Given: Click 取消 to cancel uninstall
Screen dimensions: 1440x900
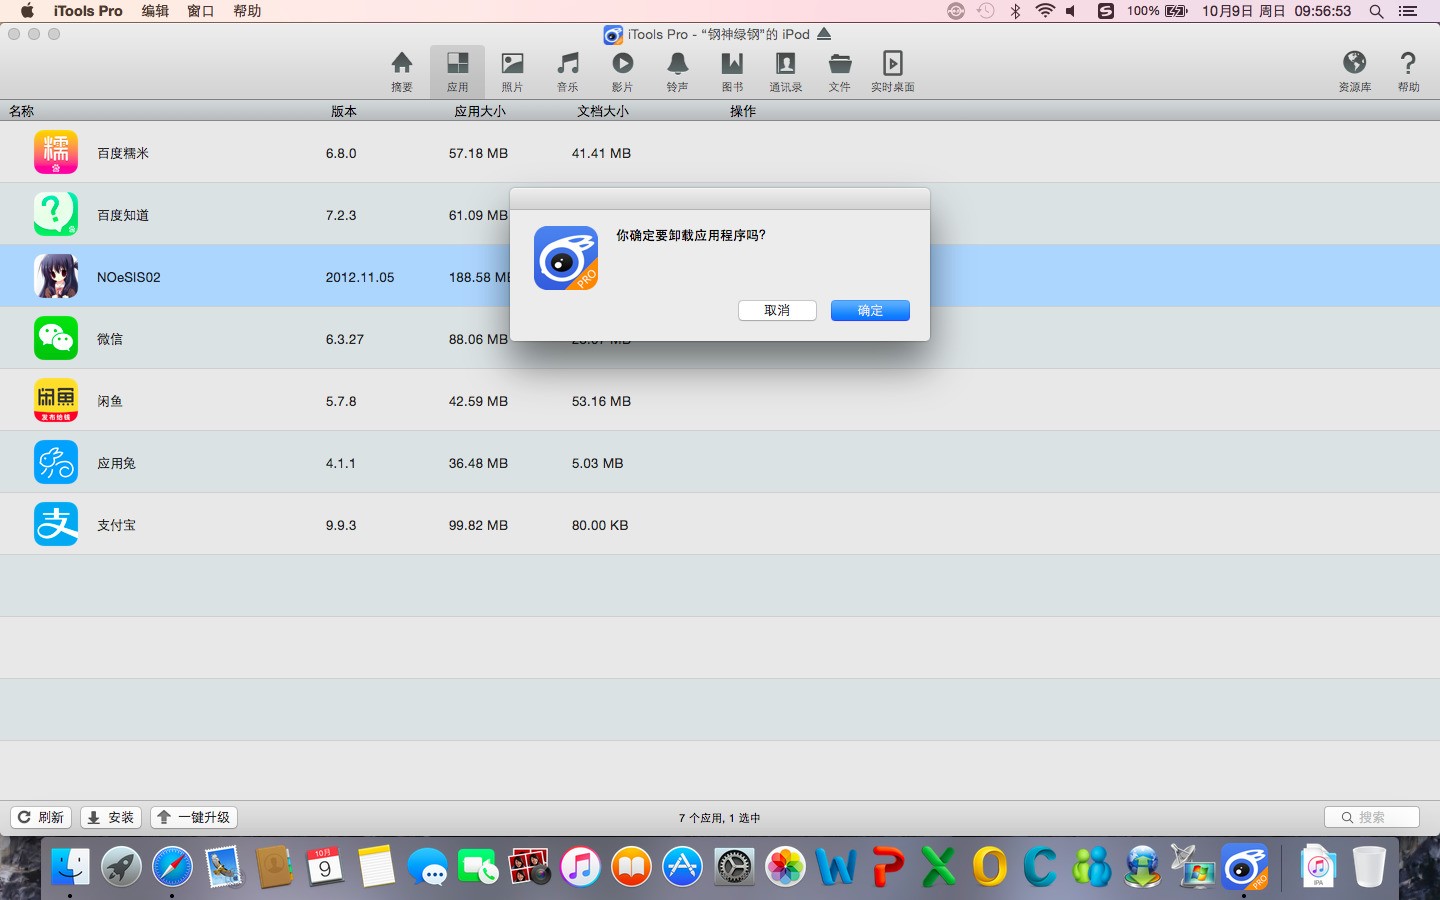Looking at the screenshot, I should pos(777,310).
